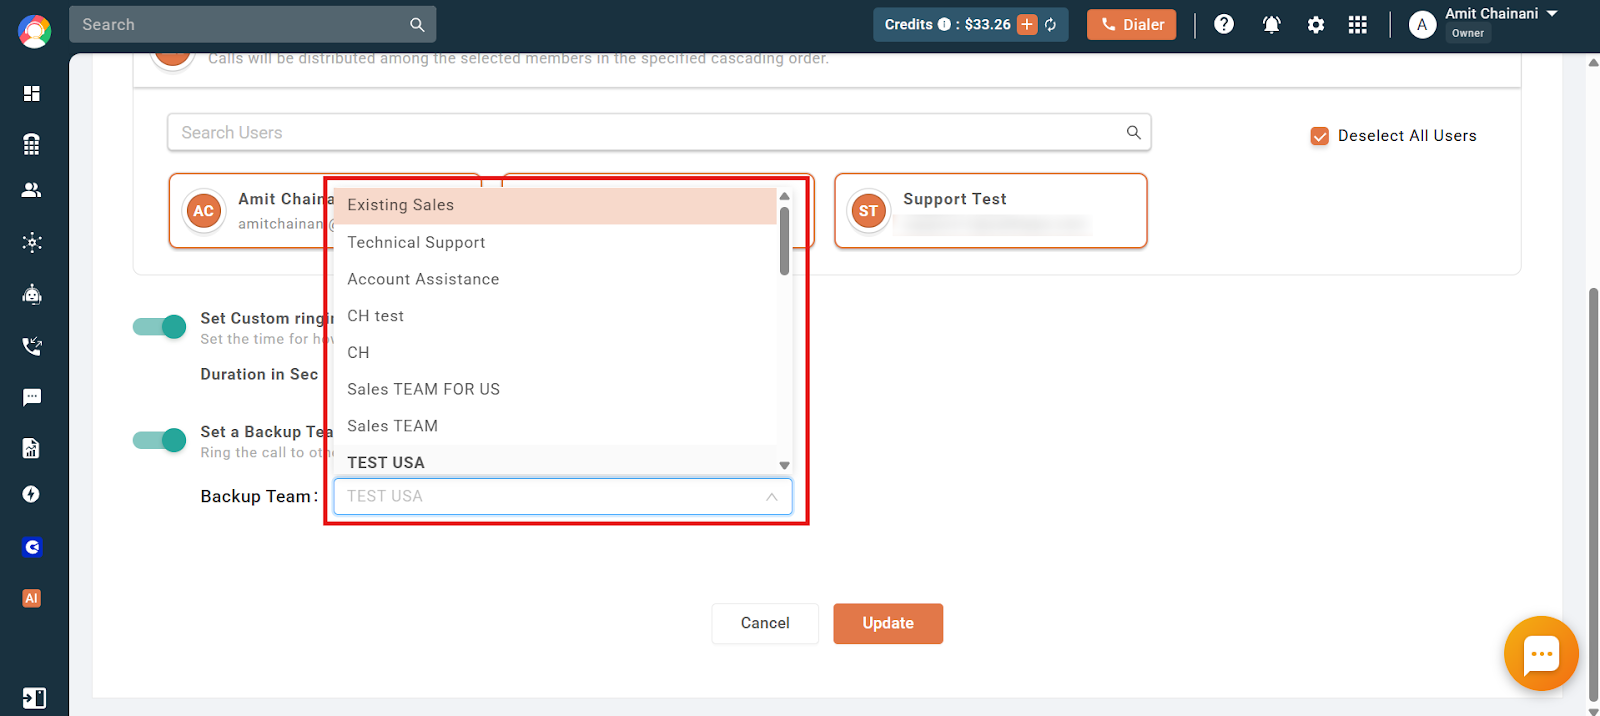Image resolution: width=1600 pixels, height=716 pixels.
Task: Click the Search Users magnifier icon
Action: (x=1133, y=132)
